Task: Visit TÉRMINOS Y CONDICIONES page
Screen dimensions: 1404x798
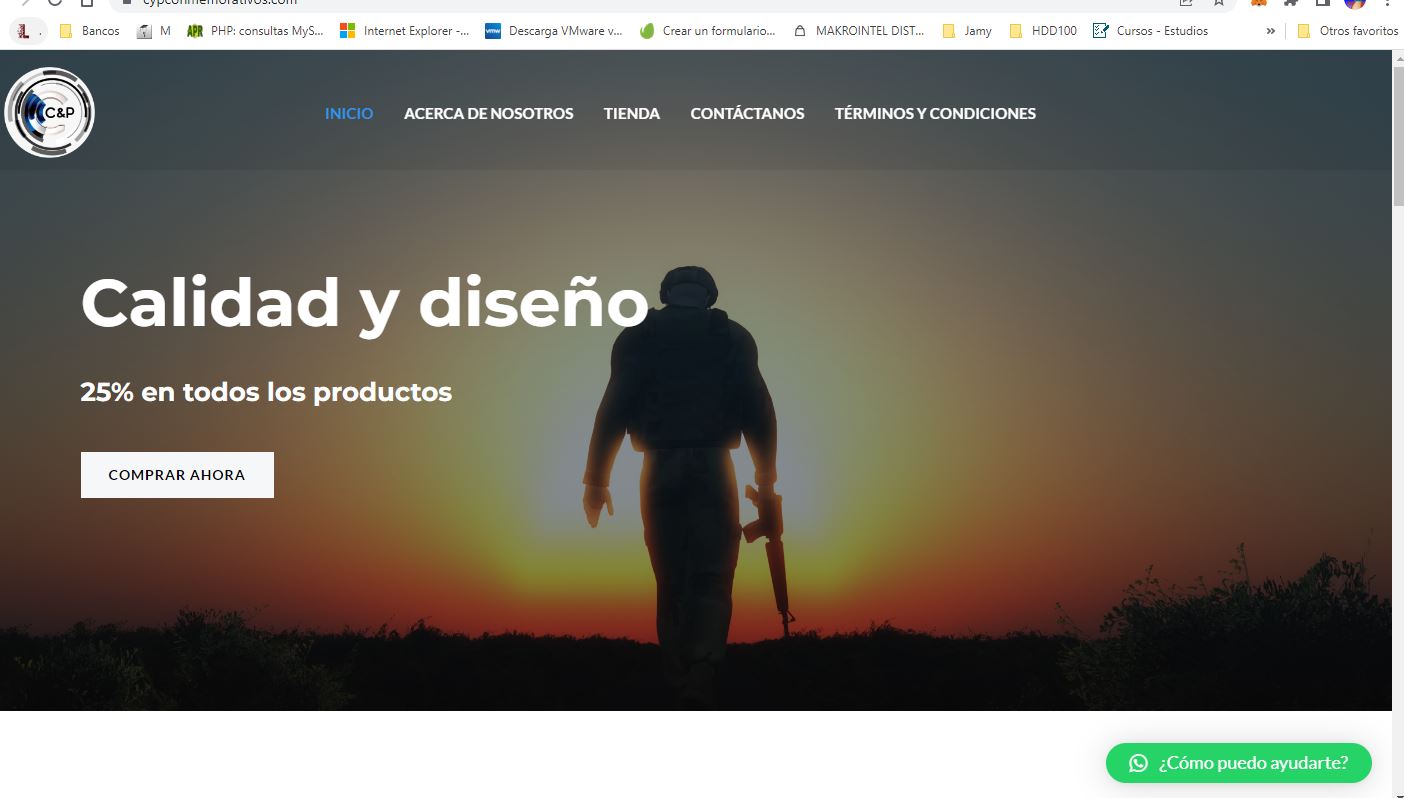Action: [935, 114]
